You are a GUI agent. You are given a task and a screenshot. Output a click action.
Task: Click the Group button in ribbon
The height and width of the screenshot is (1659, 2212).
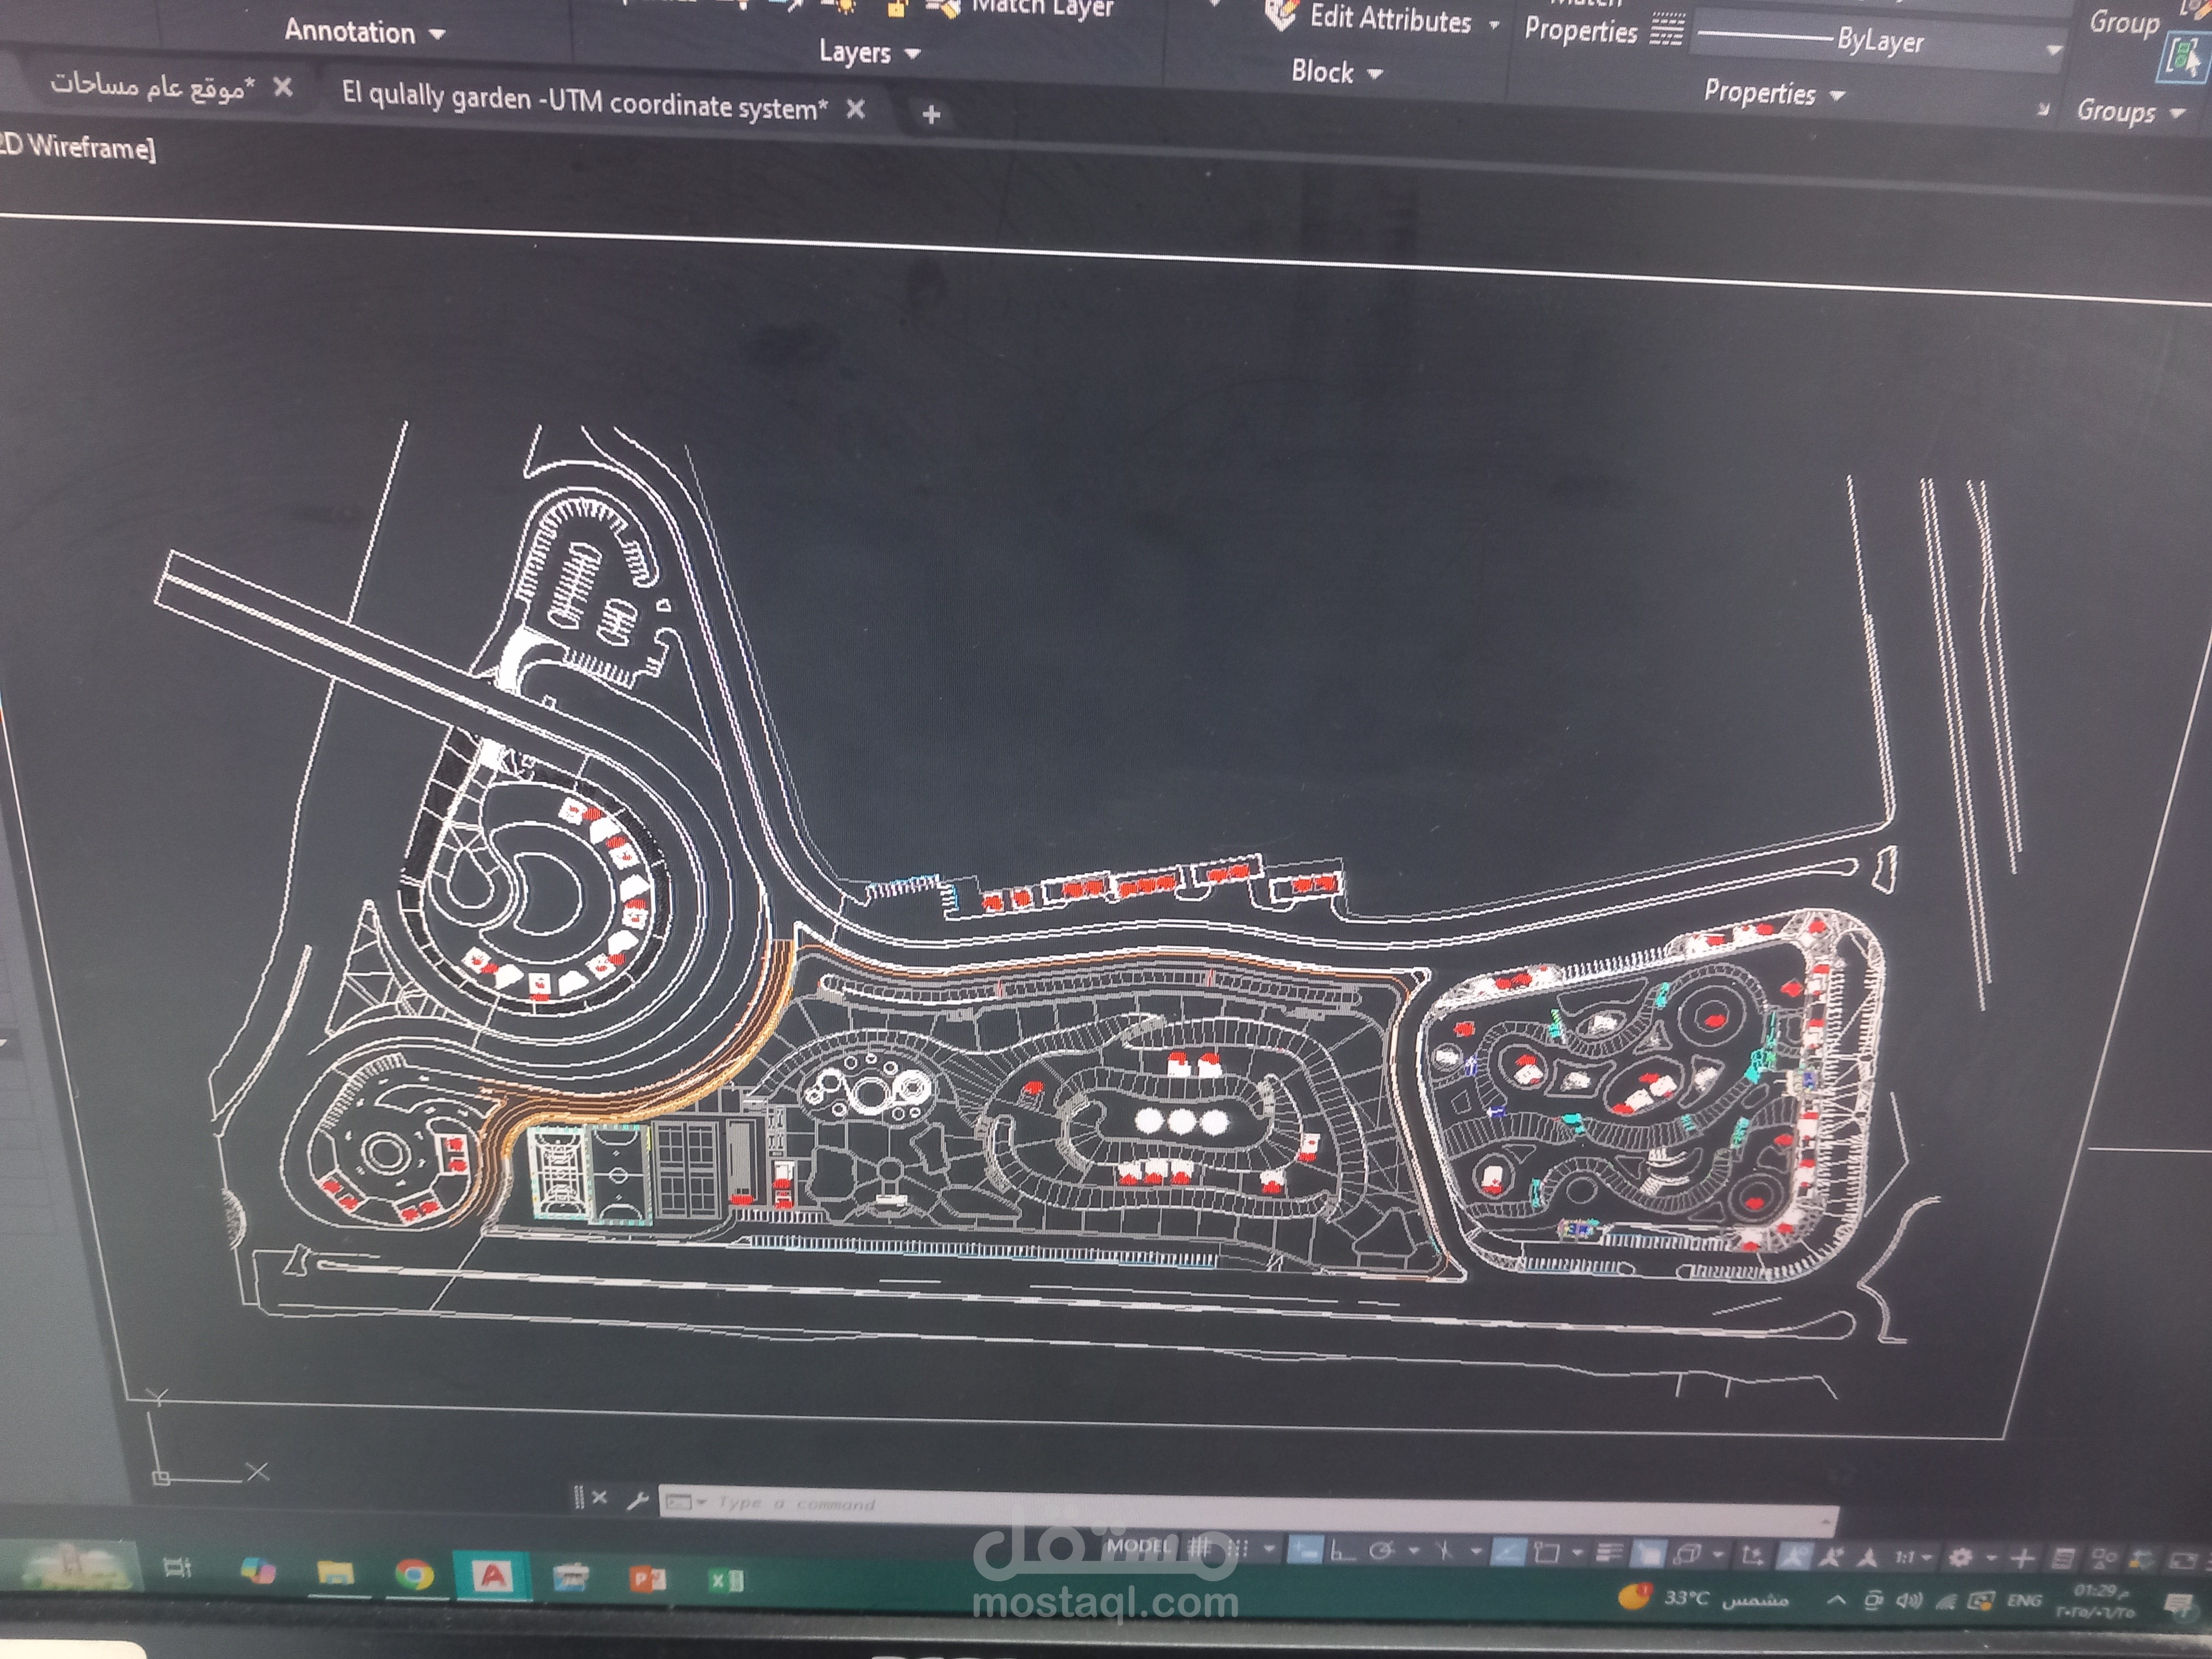click(2124, 21)
